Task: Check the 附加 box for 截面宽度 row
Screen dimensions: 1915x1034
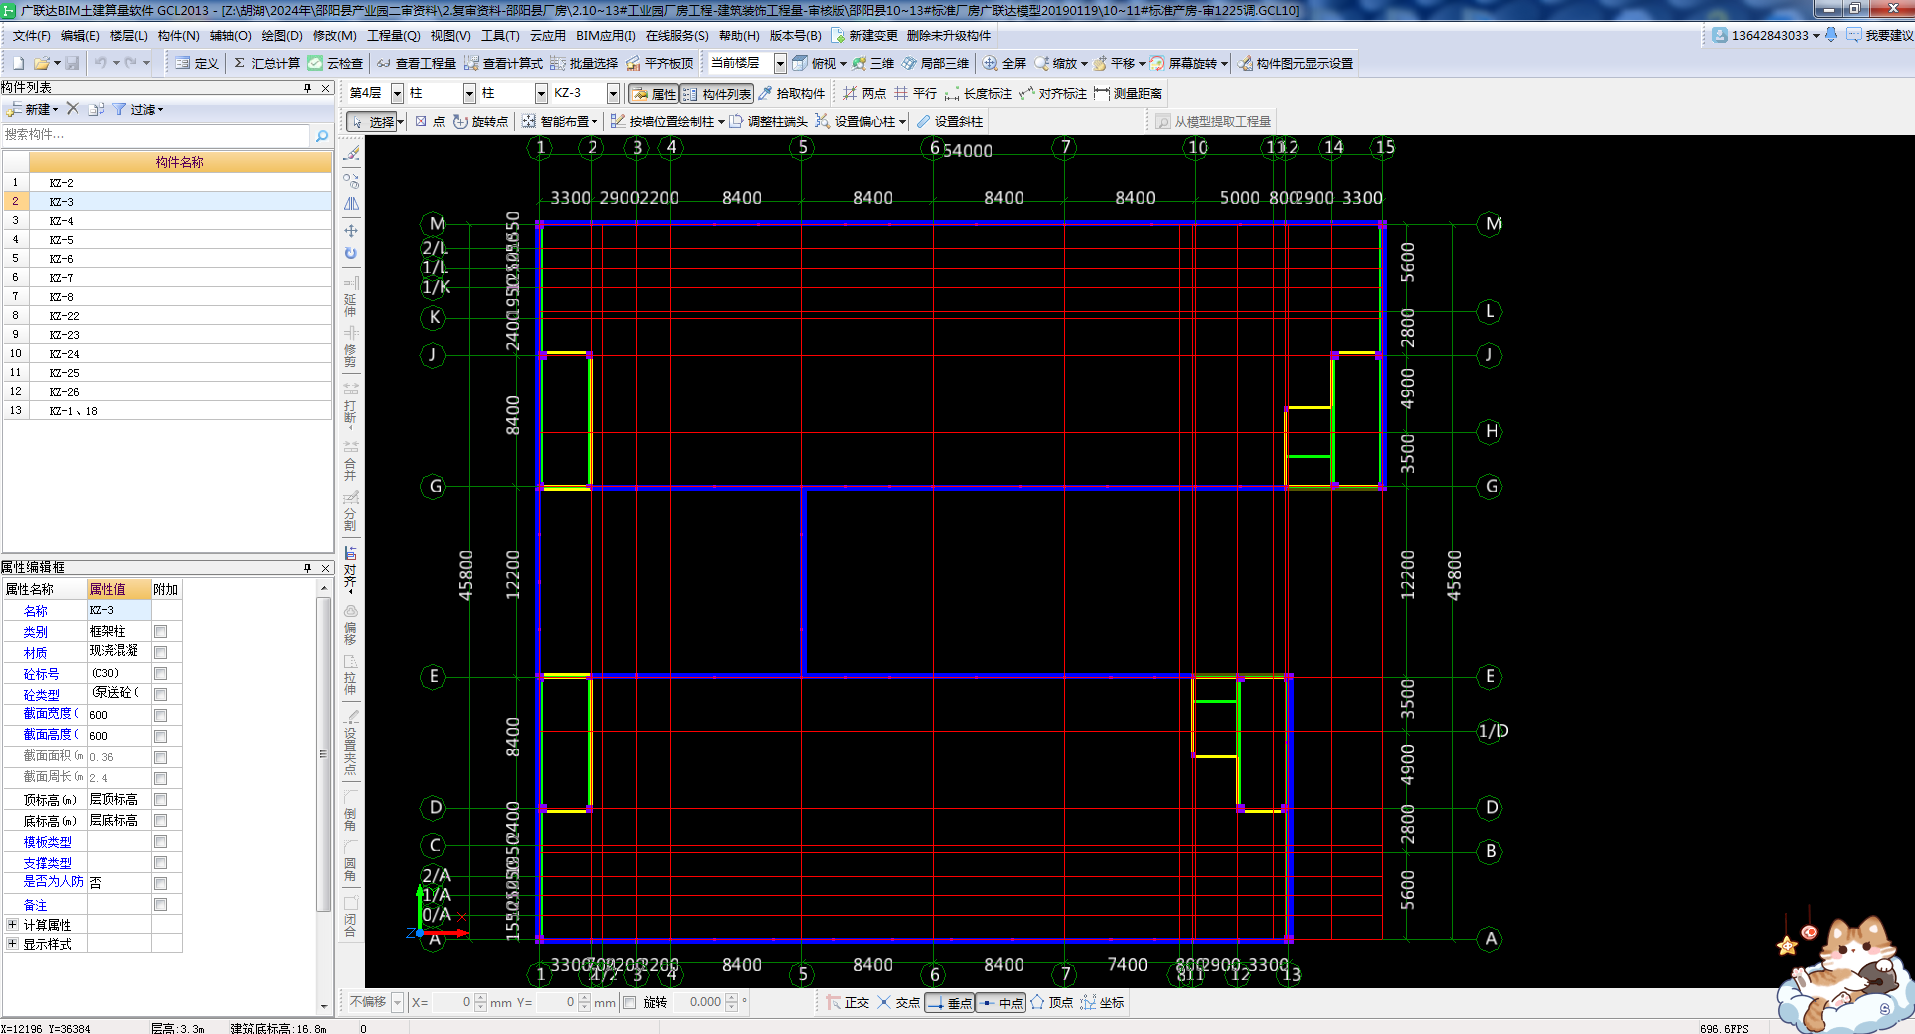Action: [160, 715]
